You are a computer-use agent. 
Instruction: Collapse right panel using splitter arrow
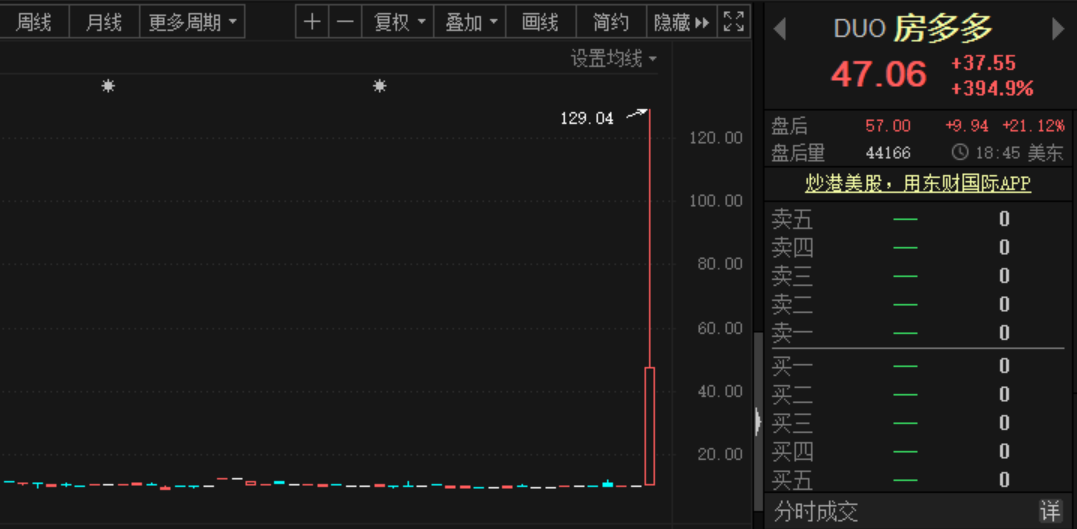point(758,422)
